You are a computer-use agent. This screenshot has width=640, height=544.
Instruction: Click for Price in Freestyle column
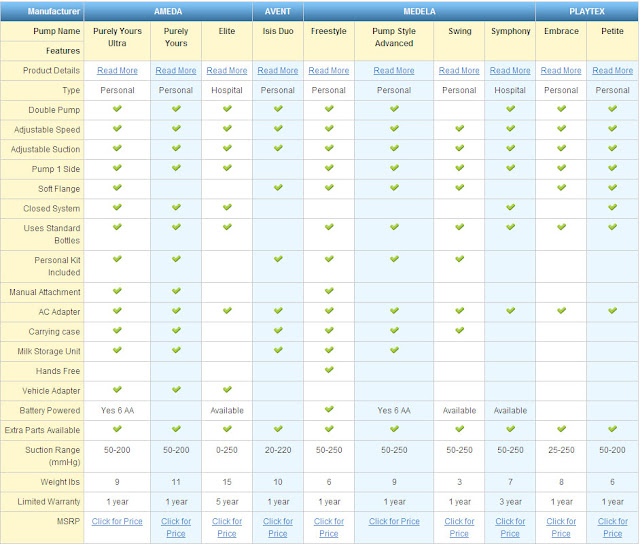tap(329, 528)
